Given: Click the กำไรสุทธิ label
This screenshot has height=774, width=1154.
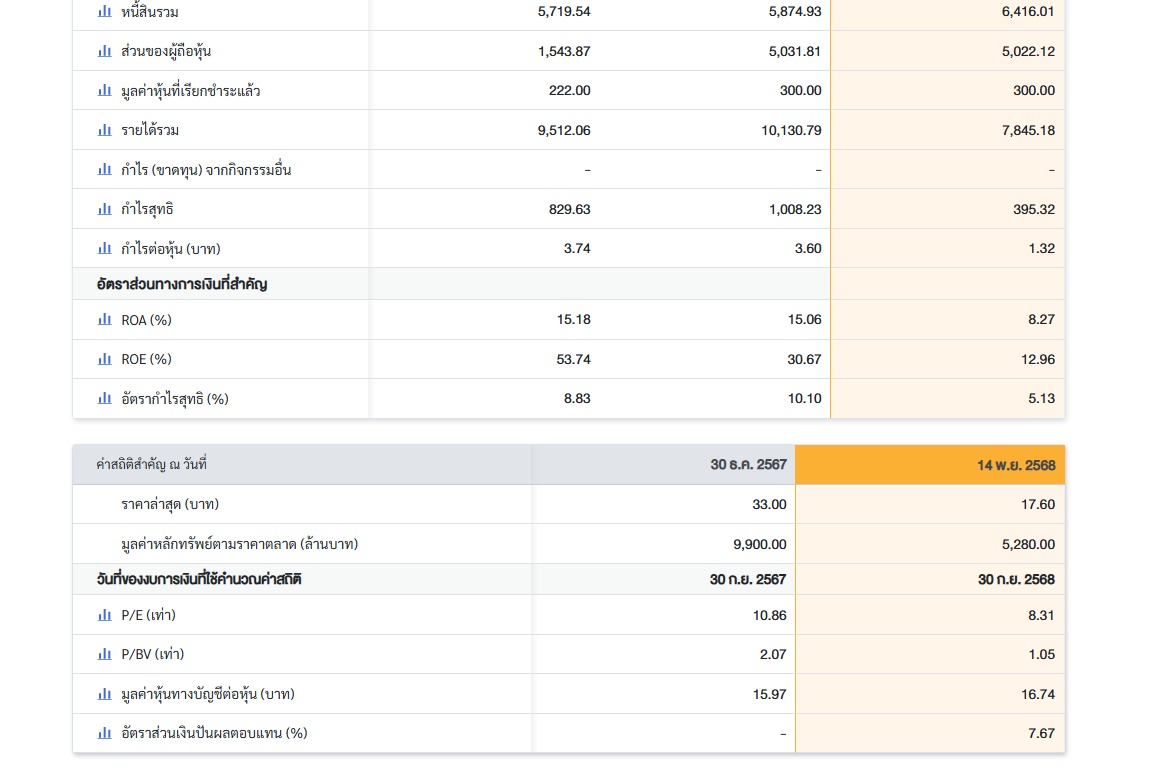Looking at the screenshot, I should click(x=147, y=209).
